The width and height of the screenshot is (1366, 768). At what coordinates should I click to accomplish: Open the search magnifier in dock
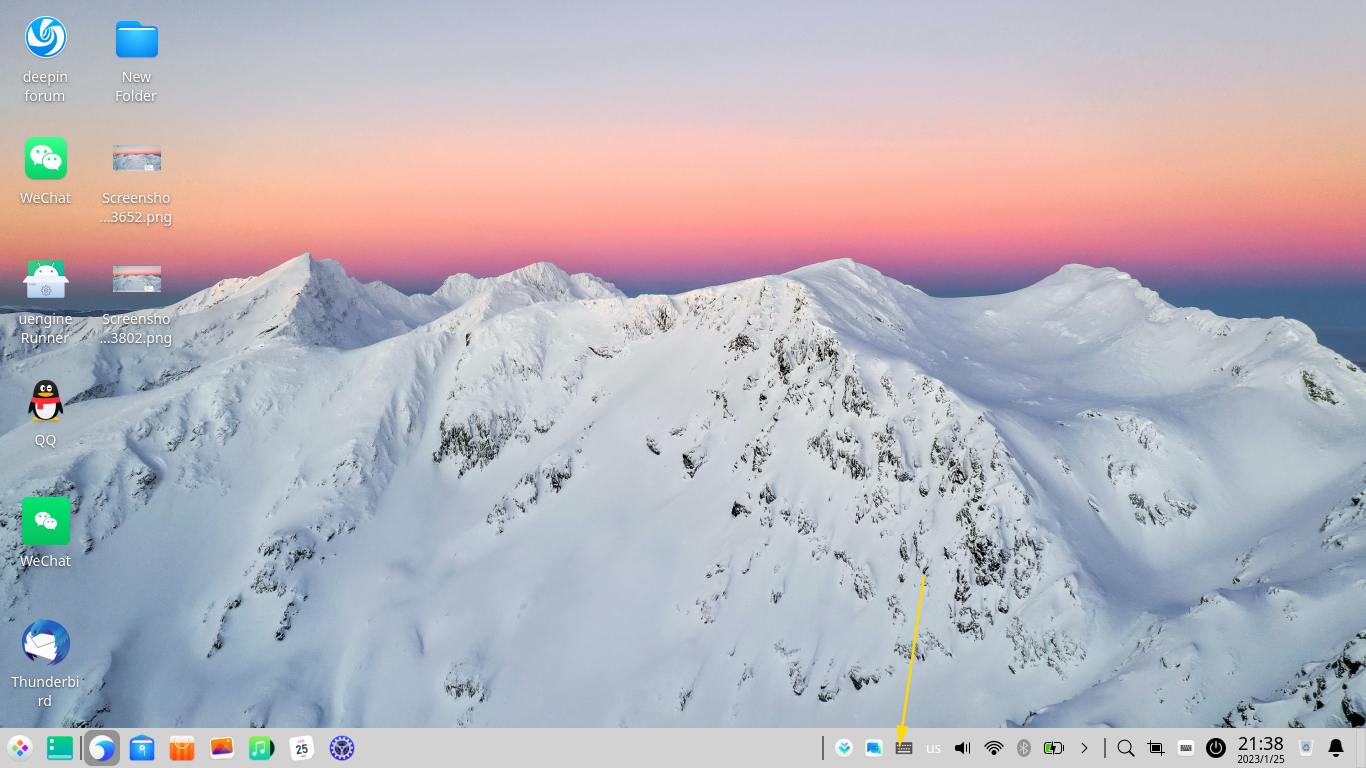[x=1126, y=748]
